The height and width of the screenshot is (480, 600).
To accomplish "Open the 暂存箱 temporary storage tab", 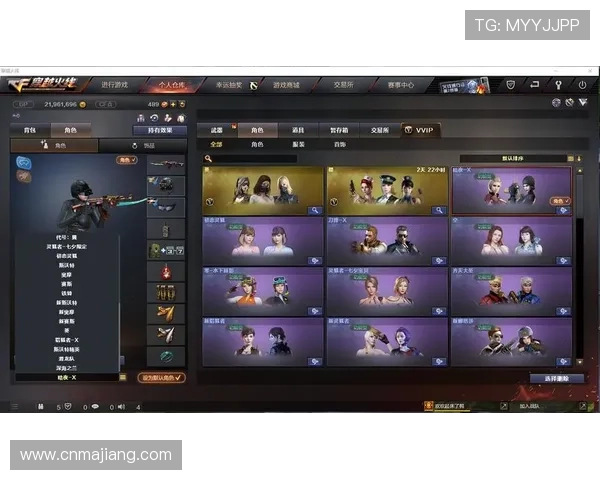I will [339, 130].
